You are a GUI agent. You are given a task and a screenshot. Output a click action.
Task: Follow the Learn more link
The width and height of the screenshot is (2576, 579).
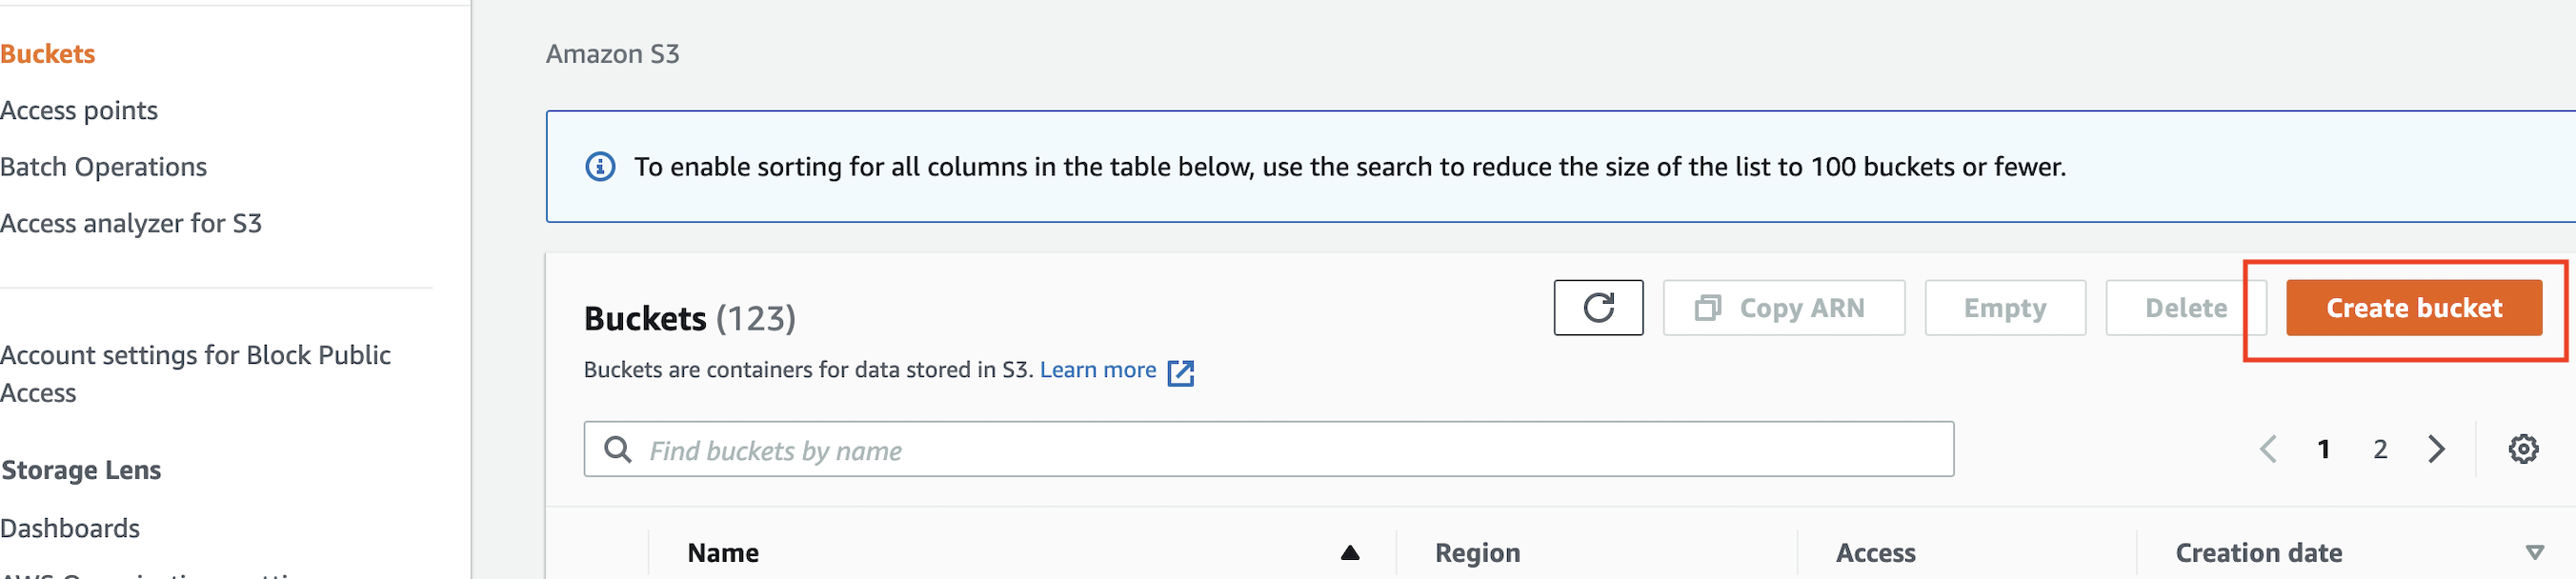(1097, 370)
